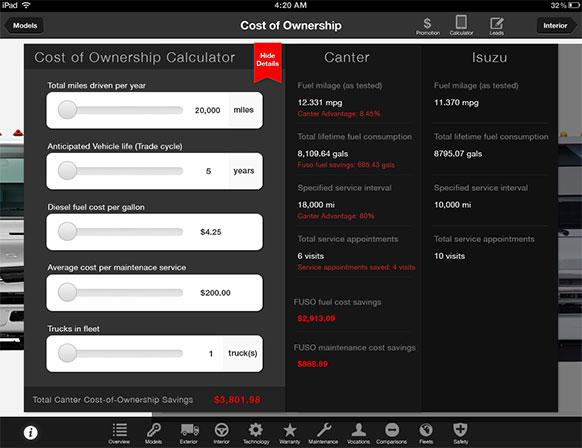Open the Fleets globe icon

[x=426, y=434]
